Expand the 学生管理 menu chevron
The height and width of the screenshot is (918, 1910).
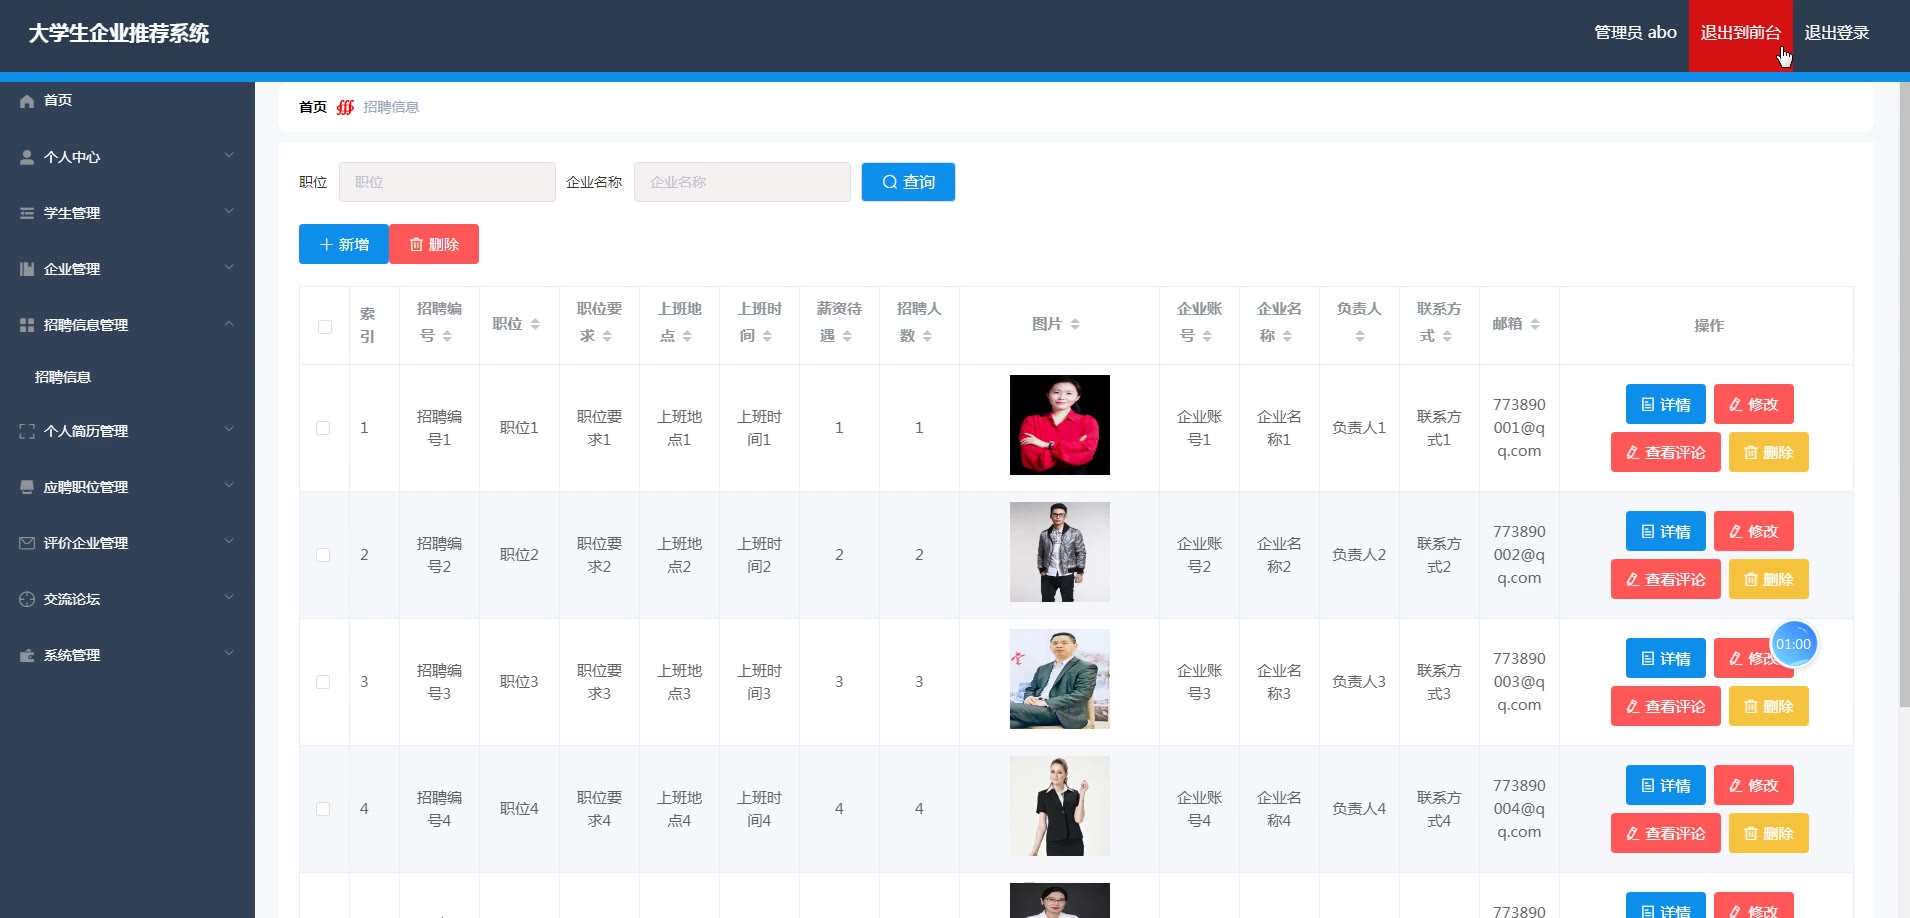(x=229, y=211)
